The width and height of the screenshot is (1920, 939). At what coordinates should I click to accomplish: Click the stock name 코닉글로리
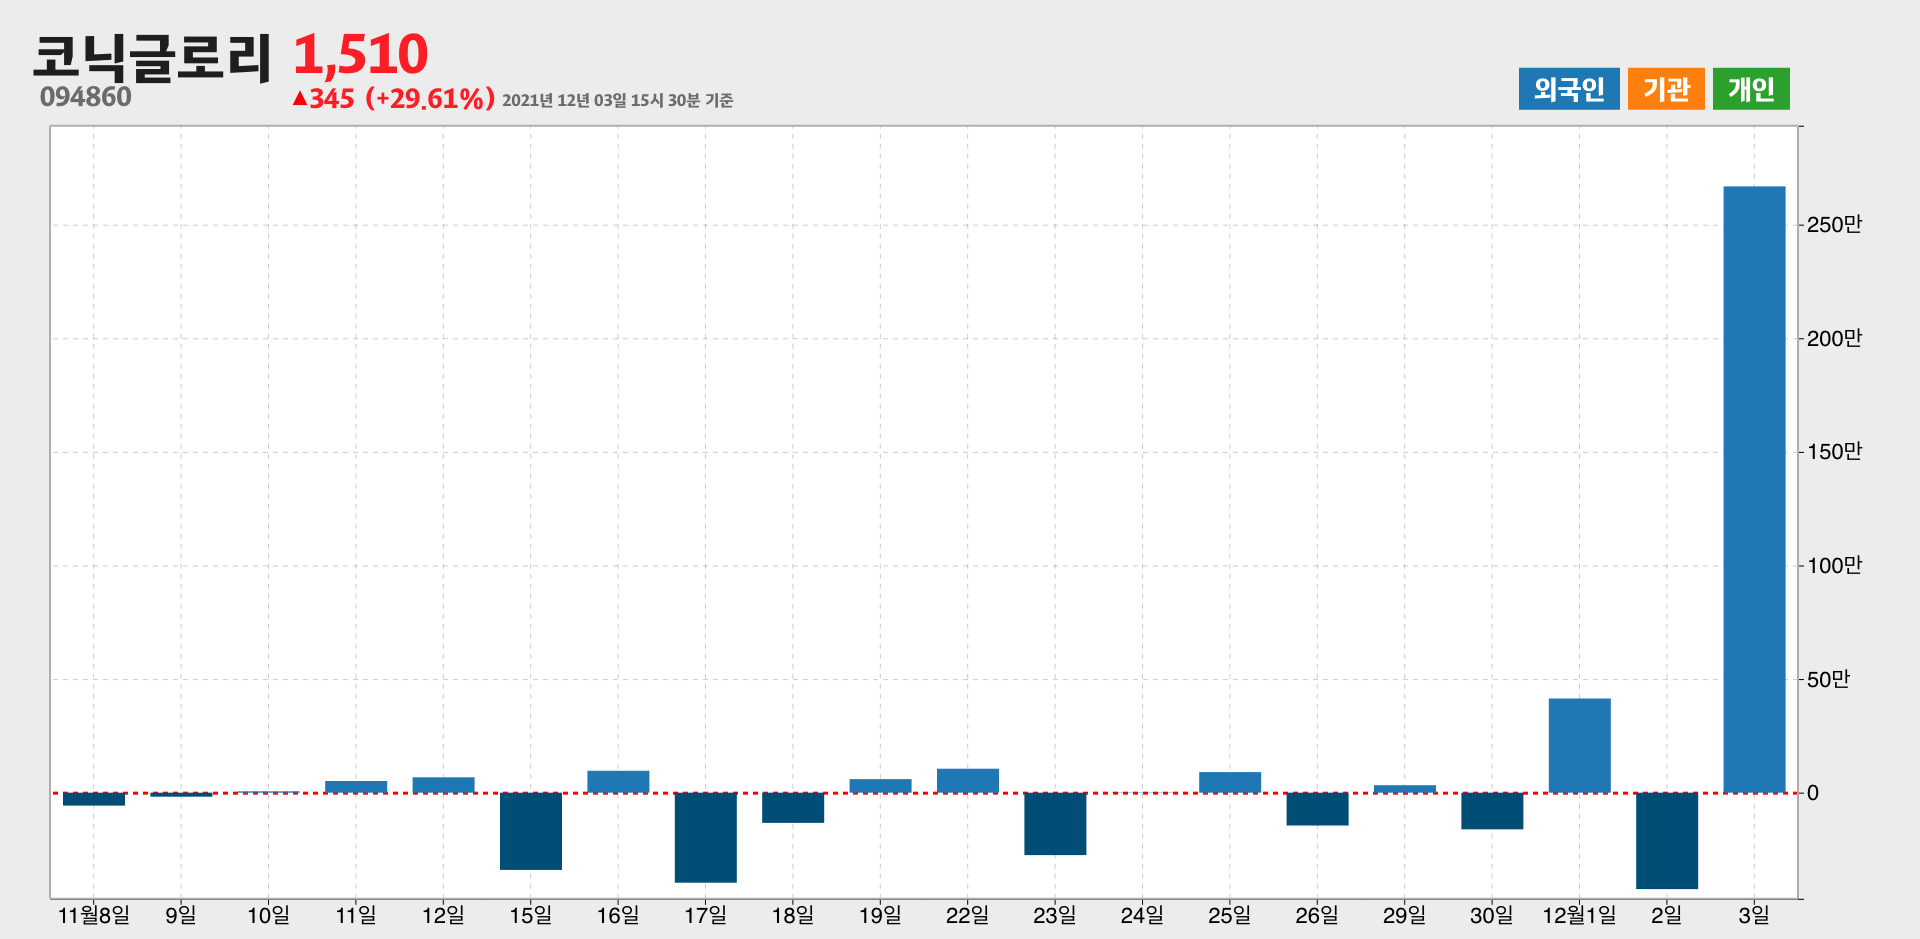152,57
